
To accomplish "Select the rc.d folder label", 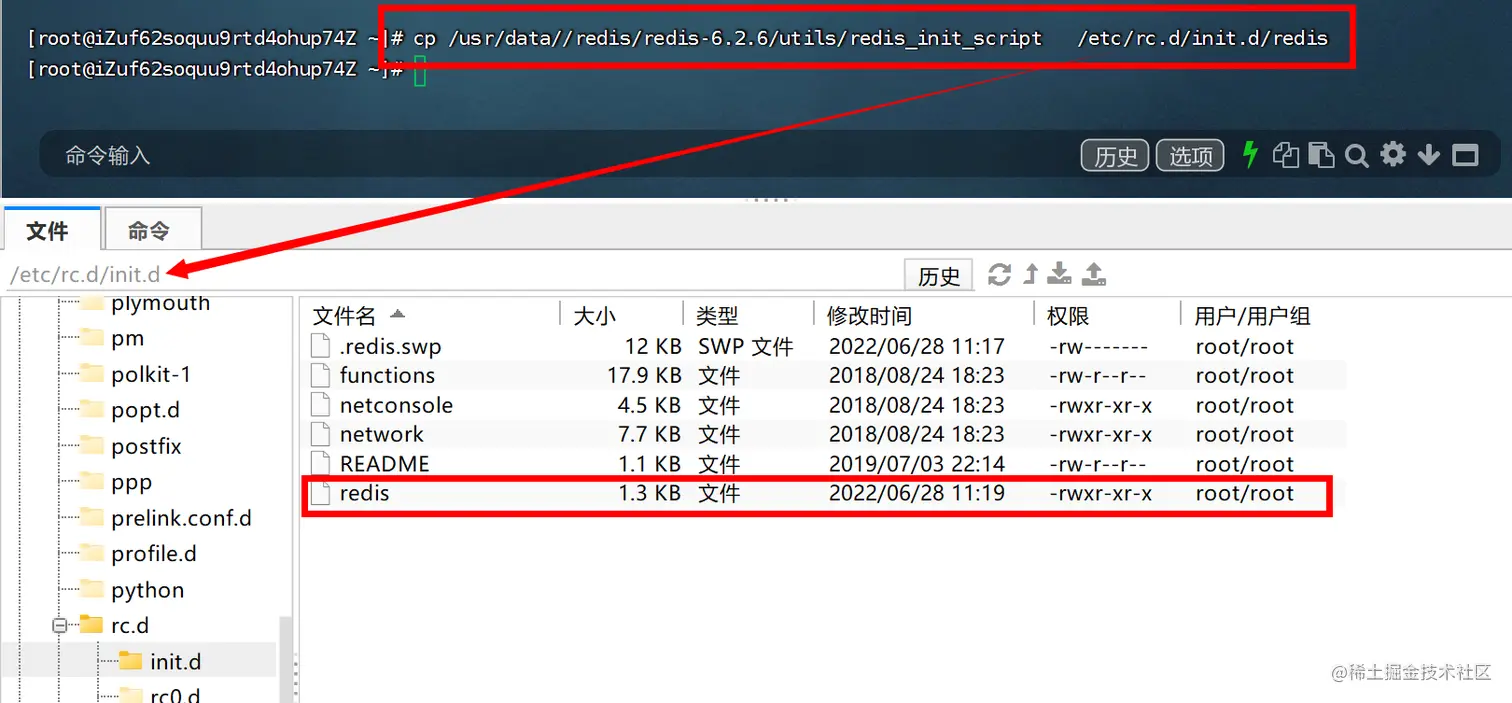I will point(130,626).
